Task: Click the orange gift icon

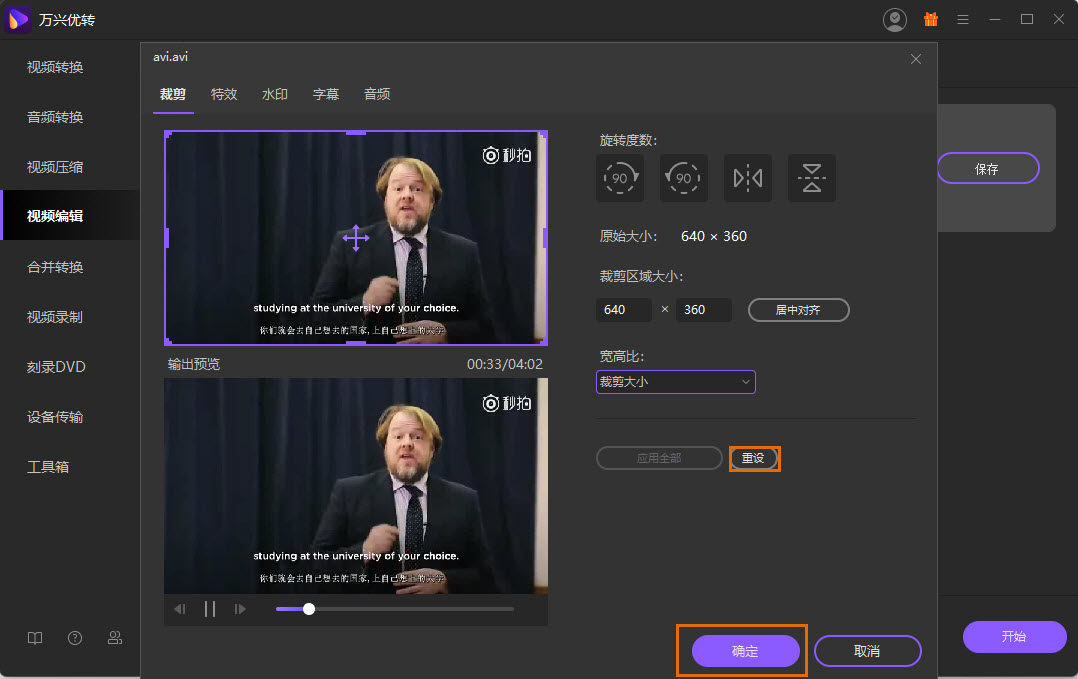Action: pyautogui.click(x=930, y=19)
